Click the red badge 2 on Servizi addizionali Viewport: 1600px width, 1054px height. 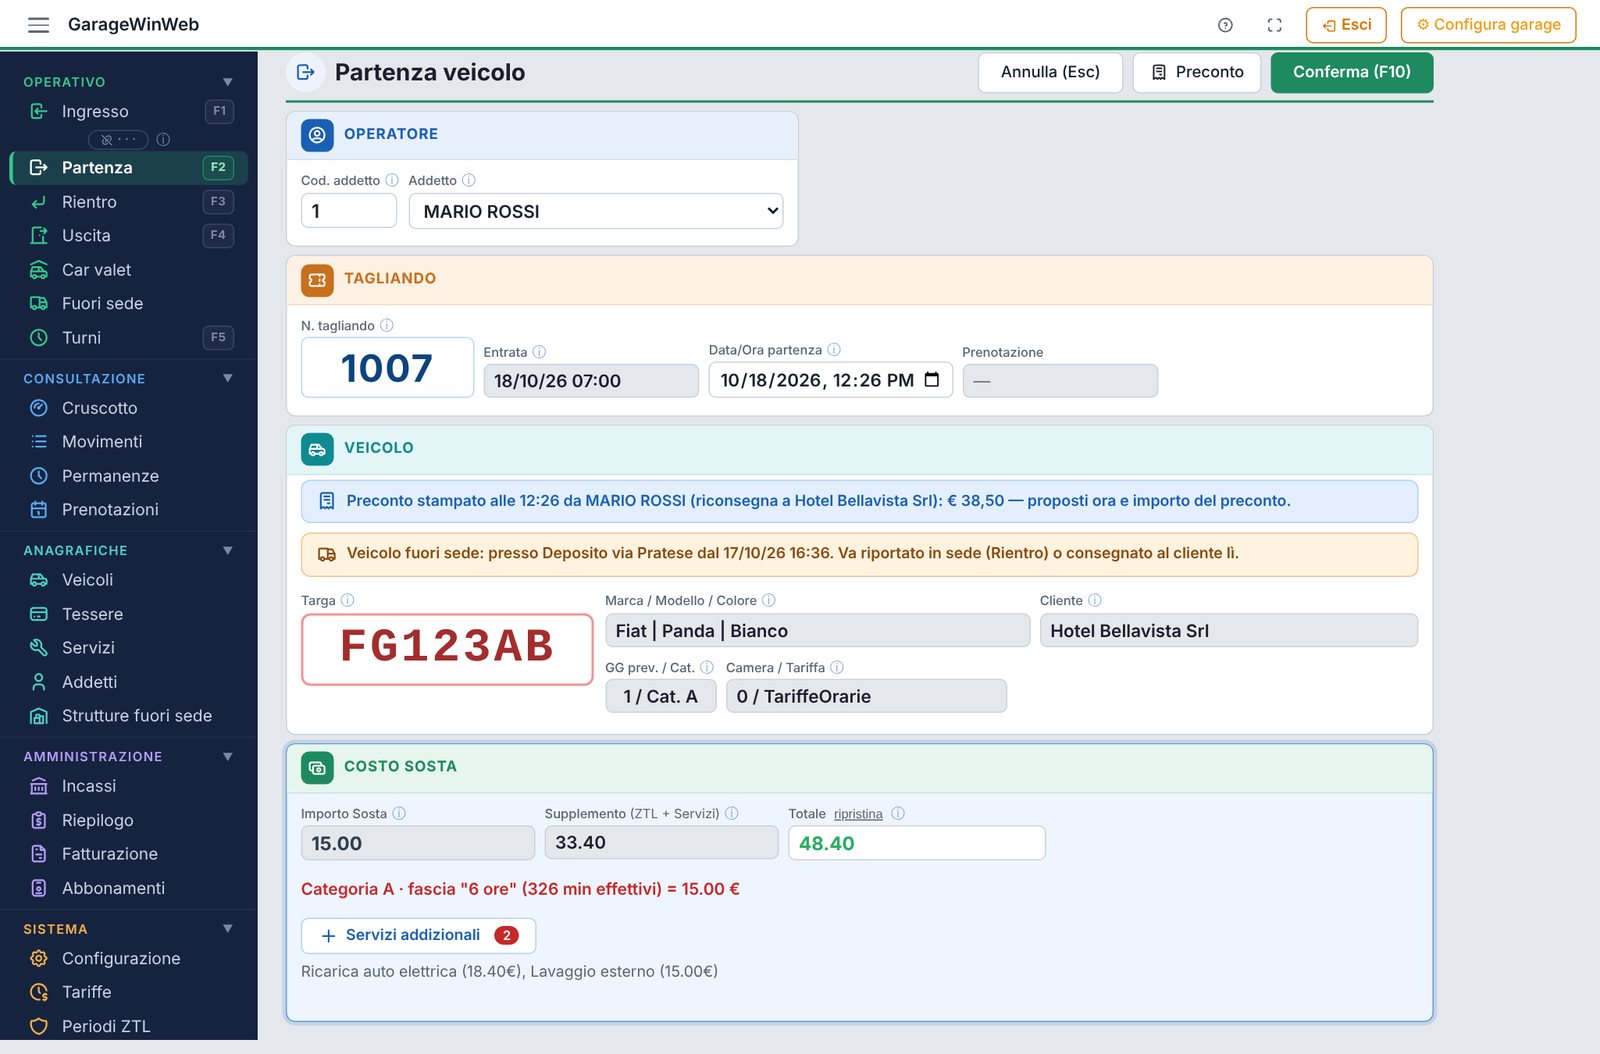pos(506,936)
